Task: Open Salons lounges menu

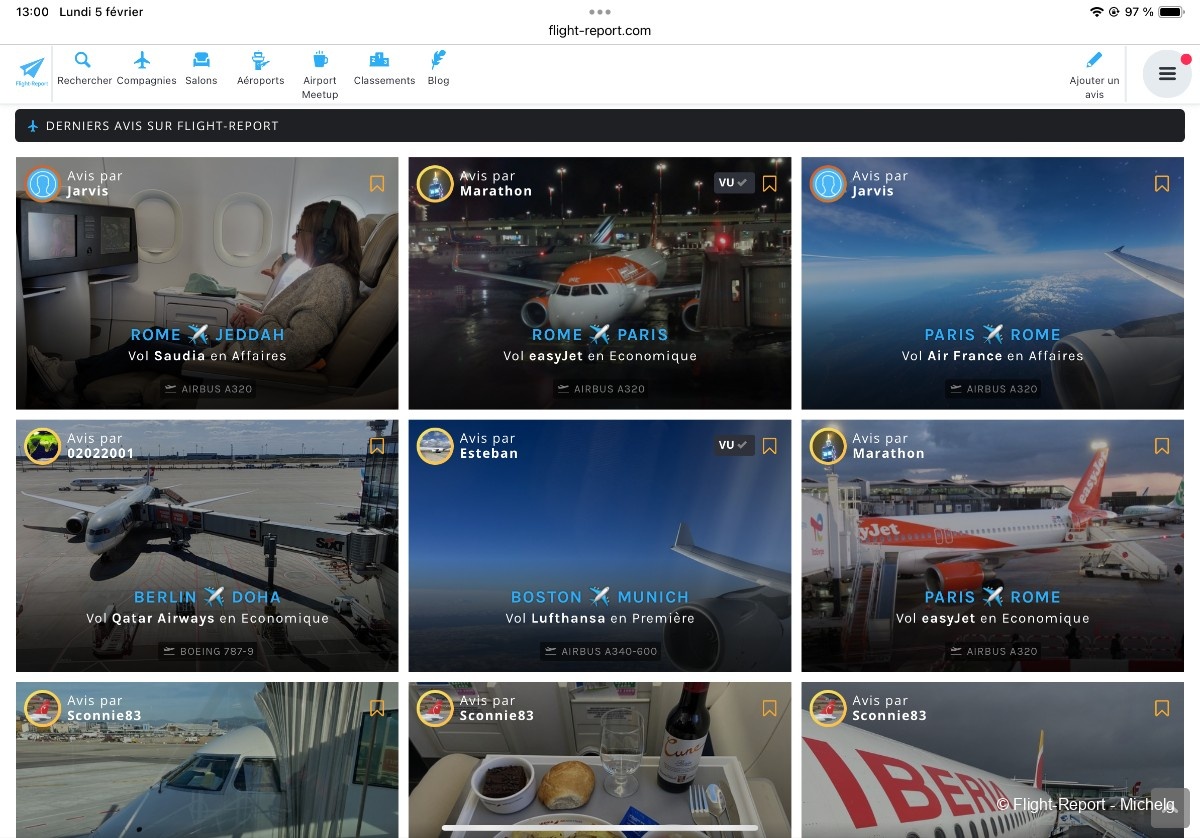Action: tap(201, 69)
